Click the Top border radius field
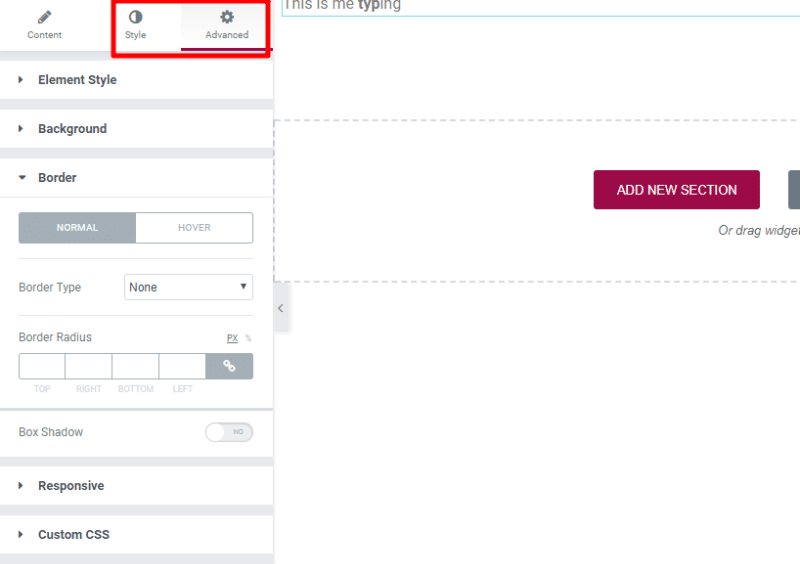Screen dimensions: 800x564 point(42,366)
